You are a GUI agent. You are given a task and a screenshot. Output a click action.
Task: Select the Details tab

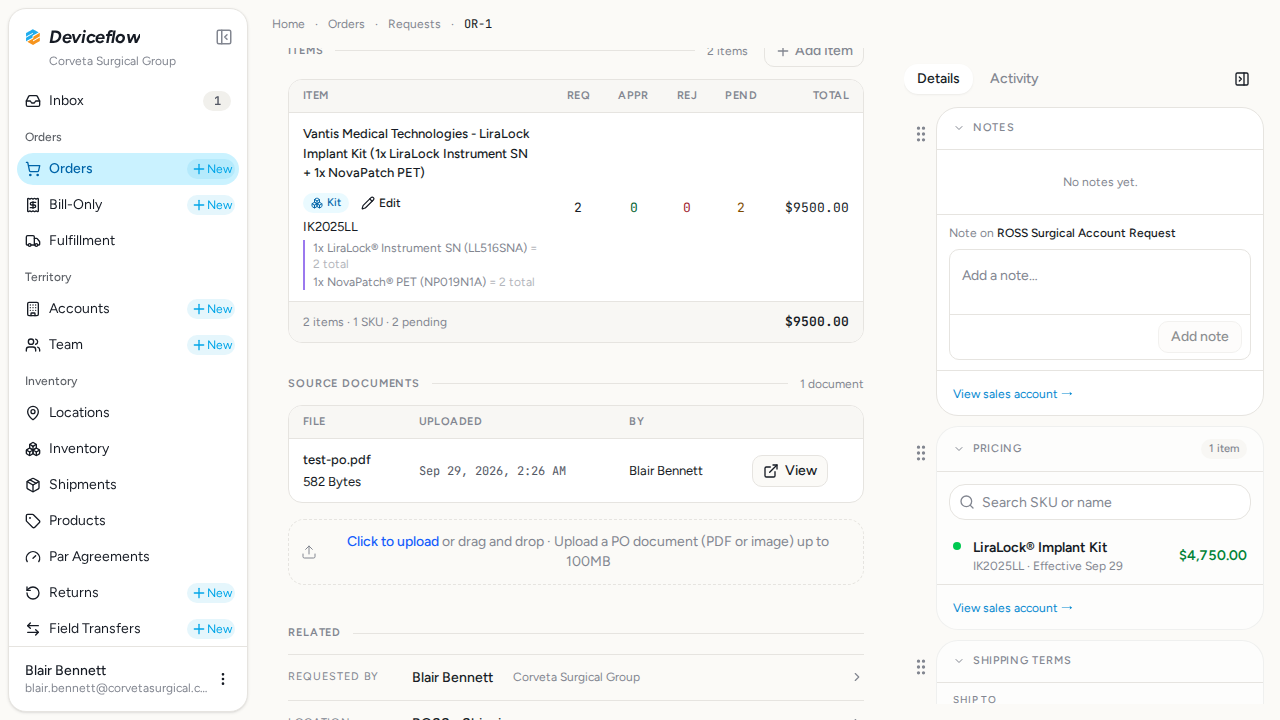click(x=938, y=79)
